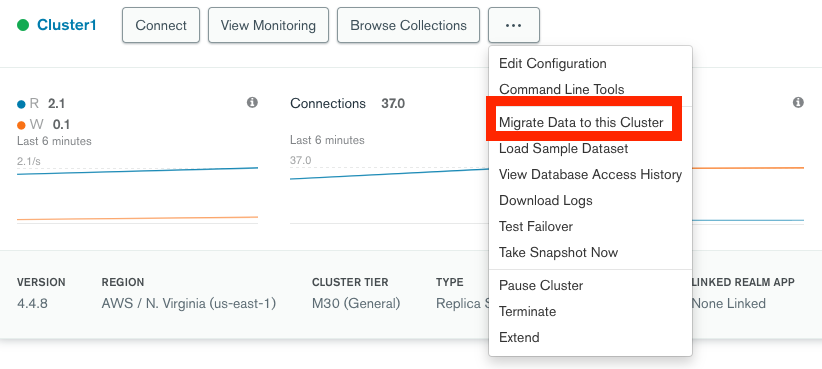Click AWS / N. Virginia (us-east-1) text

tap(189, 303)
